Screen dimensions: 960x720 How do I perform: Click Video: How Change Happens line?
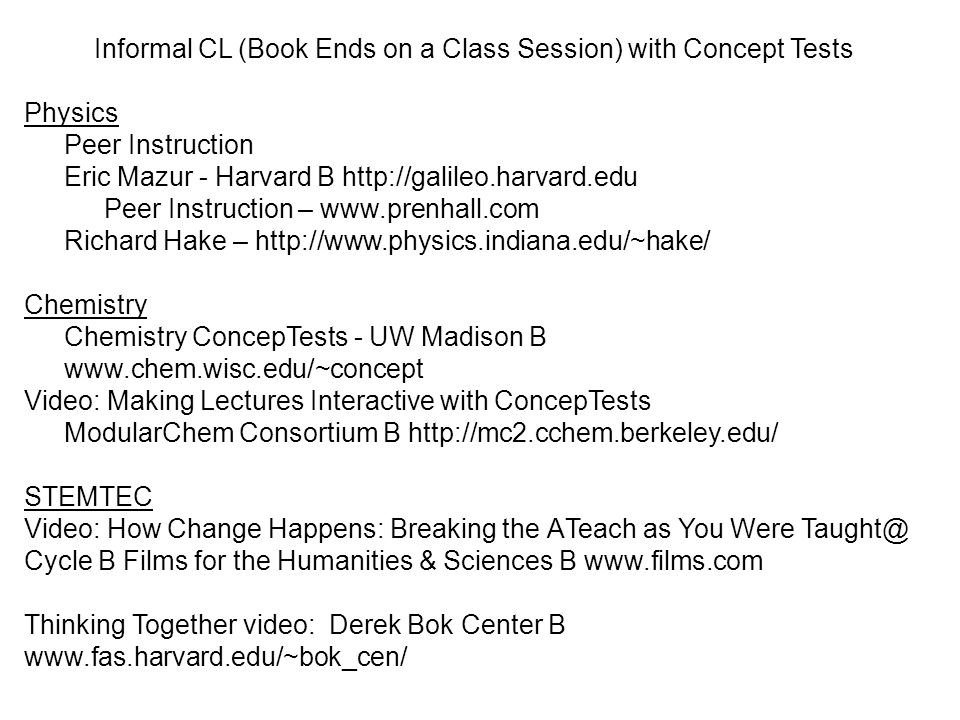coord(467,529)
